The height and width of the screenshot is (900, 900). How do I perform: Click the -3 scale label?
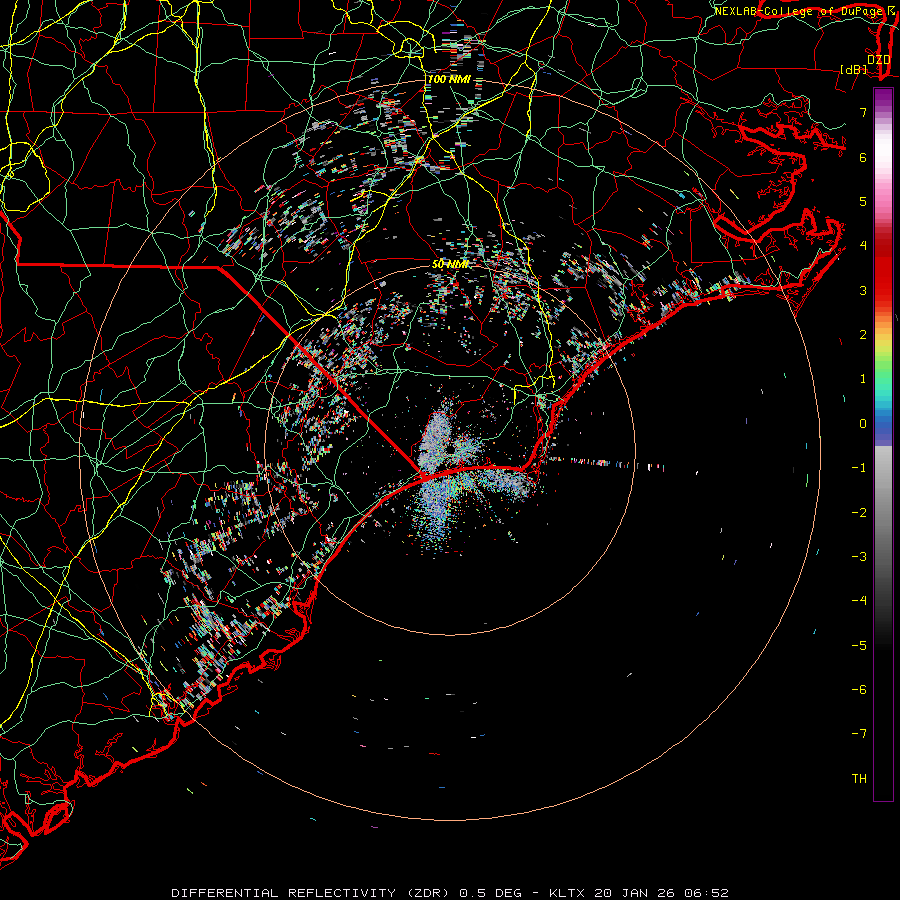coord(859,557)
